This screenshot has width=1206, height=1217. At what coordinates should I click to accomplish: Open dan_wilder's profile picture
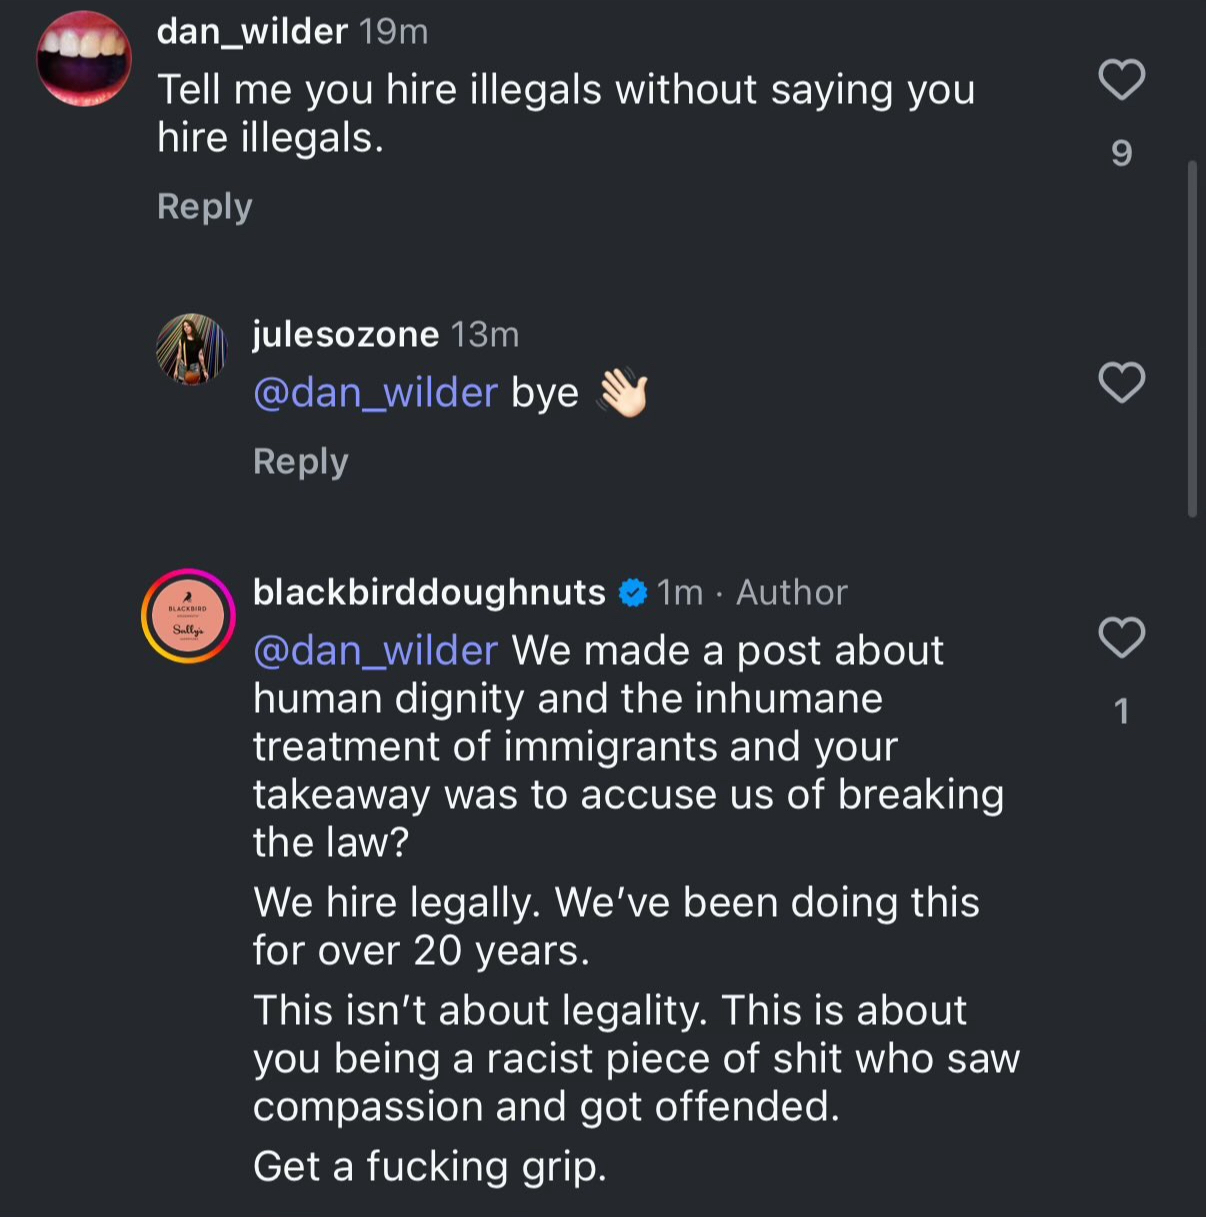tap(84, 59)
